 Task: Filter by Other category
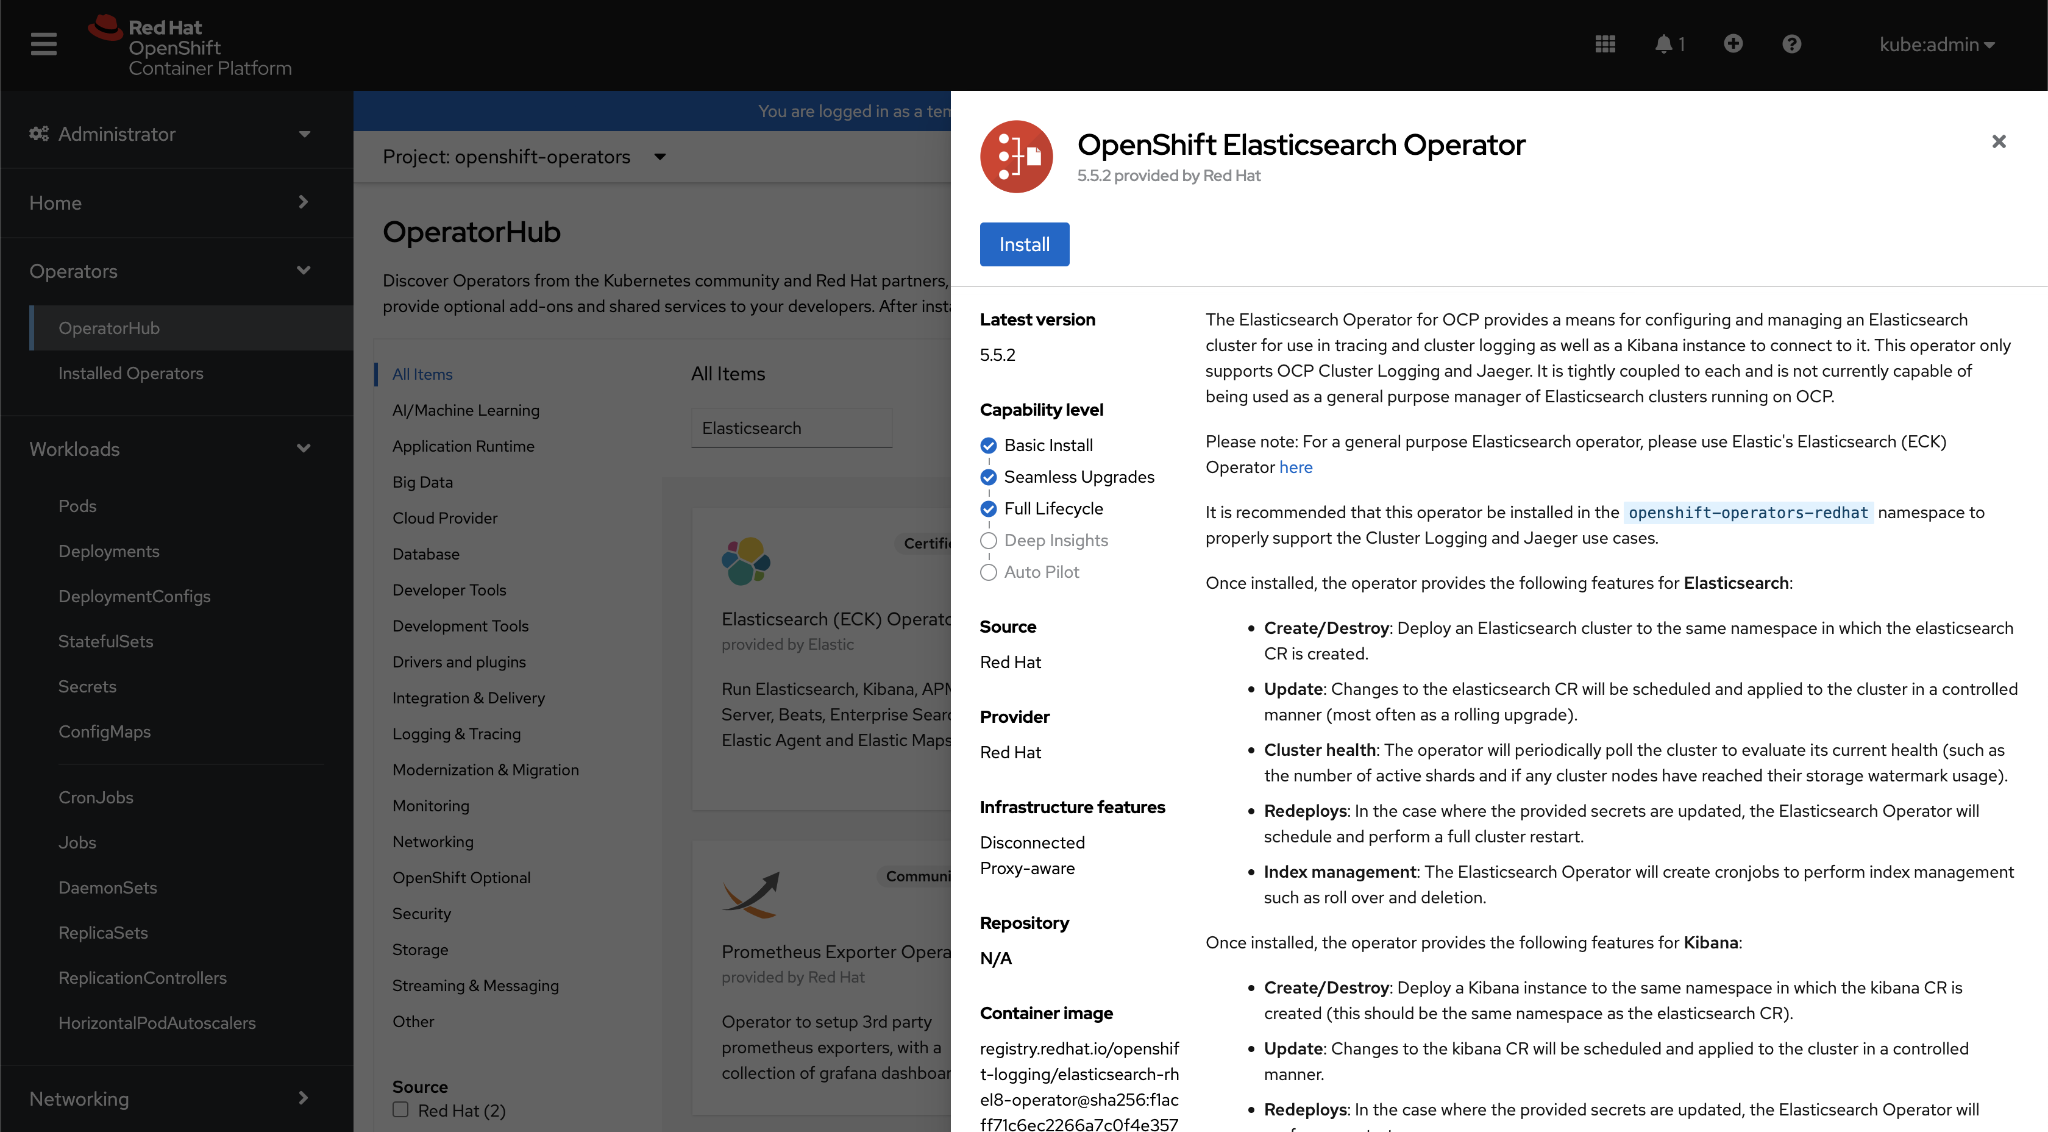pos(413,1022)
